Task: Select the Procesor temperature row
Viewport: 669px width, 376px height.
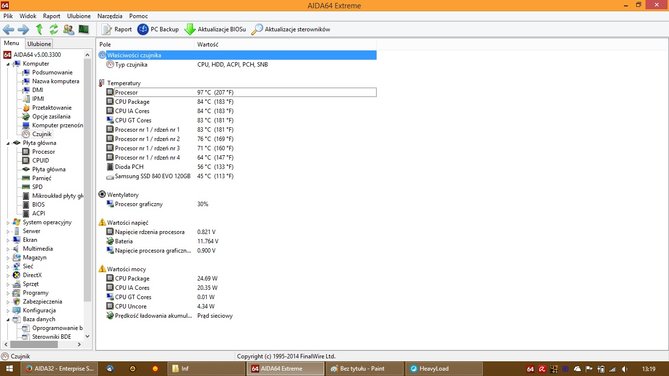Action: click(x=241, y=92)
